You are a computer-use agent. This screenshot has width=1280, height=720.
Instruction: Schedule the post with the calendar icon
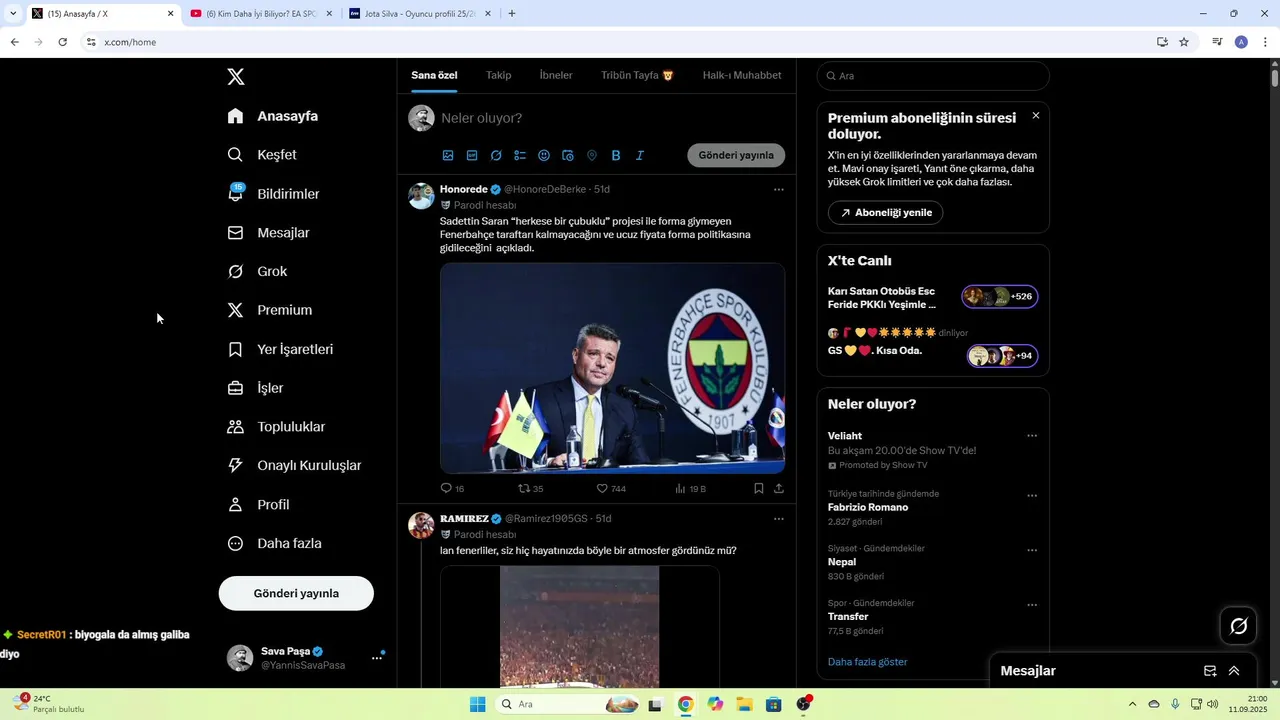click(x=568, y=156)
